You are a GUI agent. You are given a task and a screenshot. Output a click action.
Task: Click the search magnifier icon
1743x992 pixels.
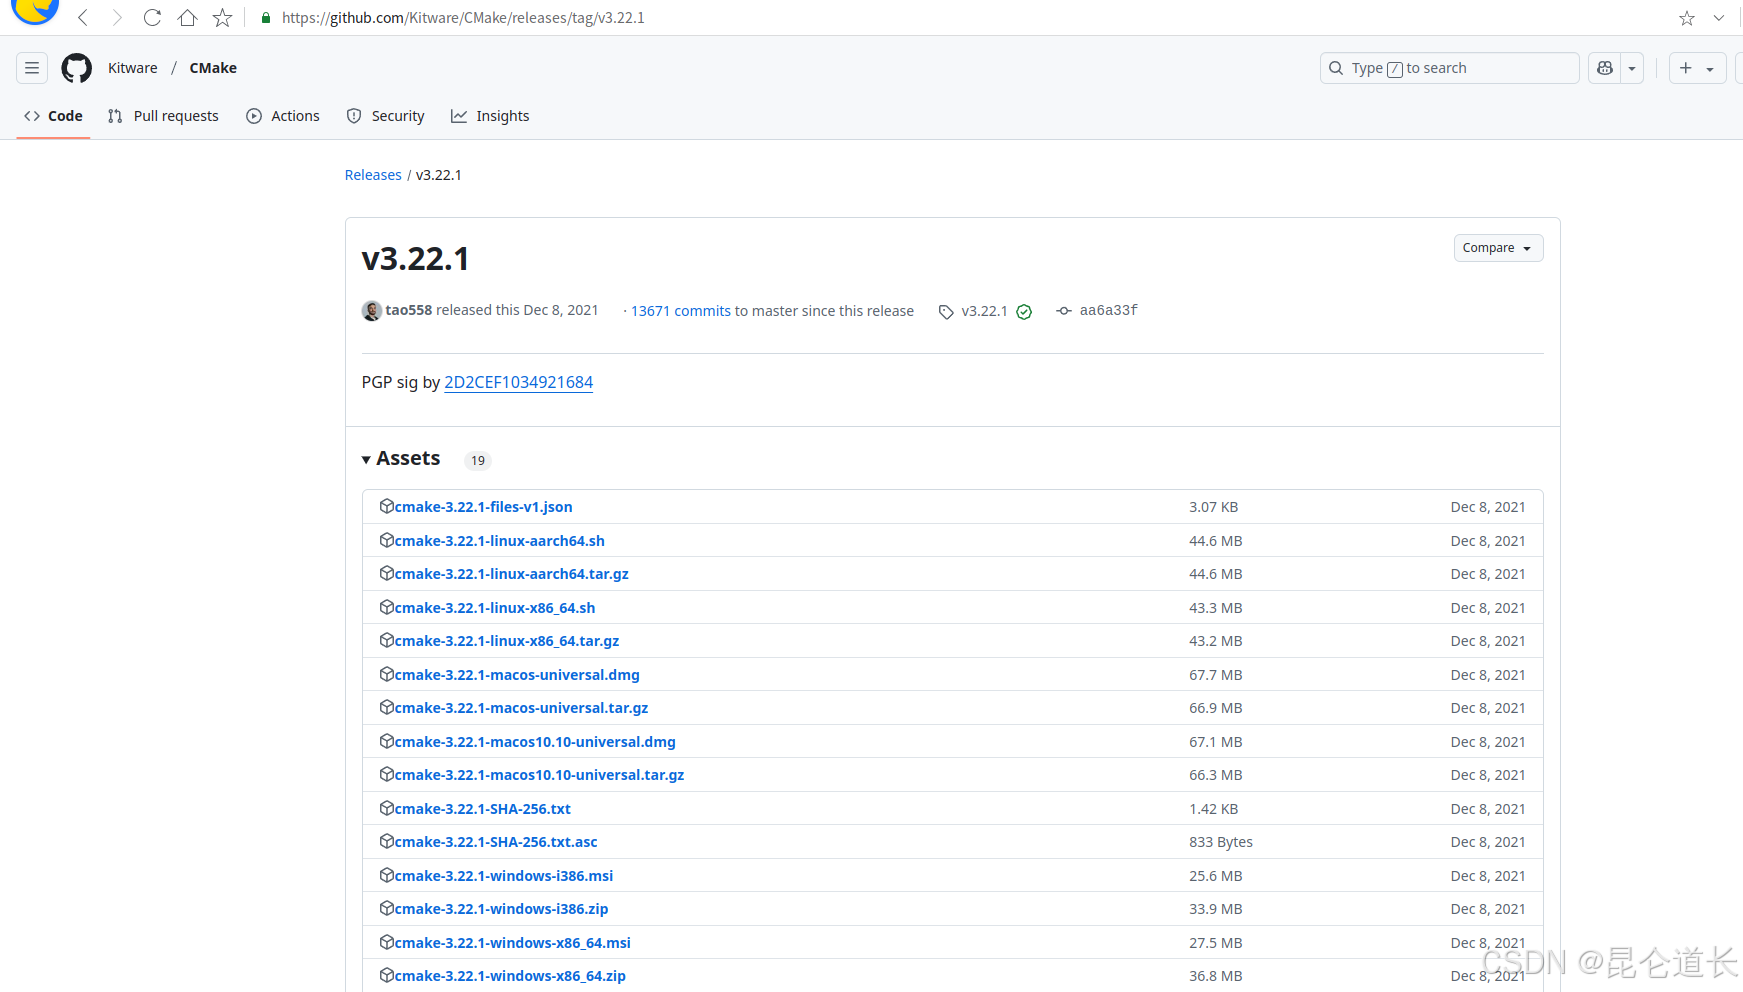coord(1336,68)
